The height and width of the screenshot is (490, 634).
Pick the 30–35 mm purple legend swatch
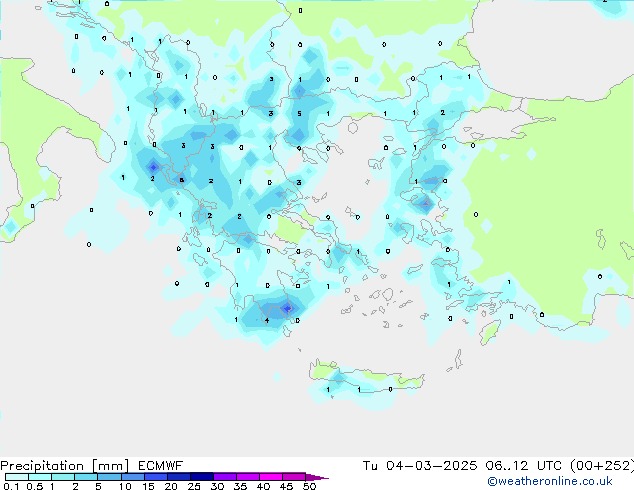coord(224,477)
